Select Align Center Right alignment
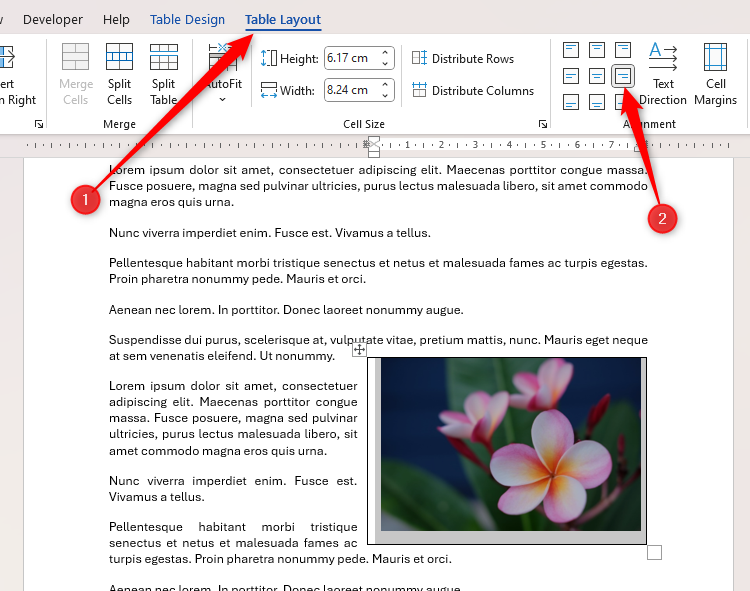The width and height of the screenshot is (750, 591). 623,76
